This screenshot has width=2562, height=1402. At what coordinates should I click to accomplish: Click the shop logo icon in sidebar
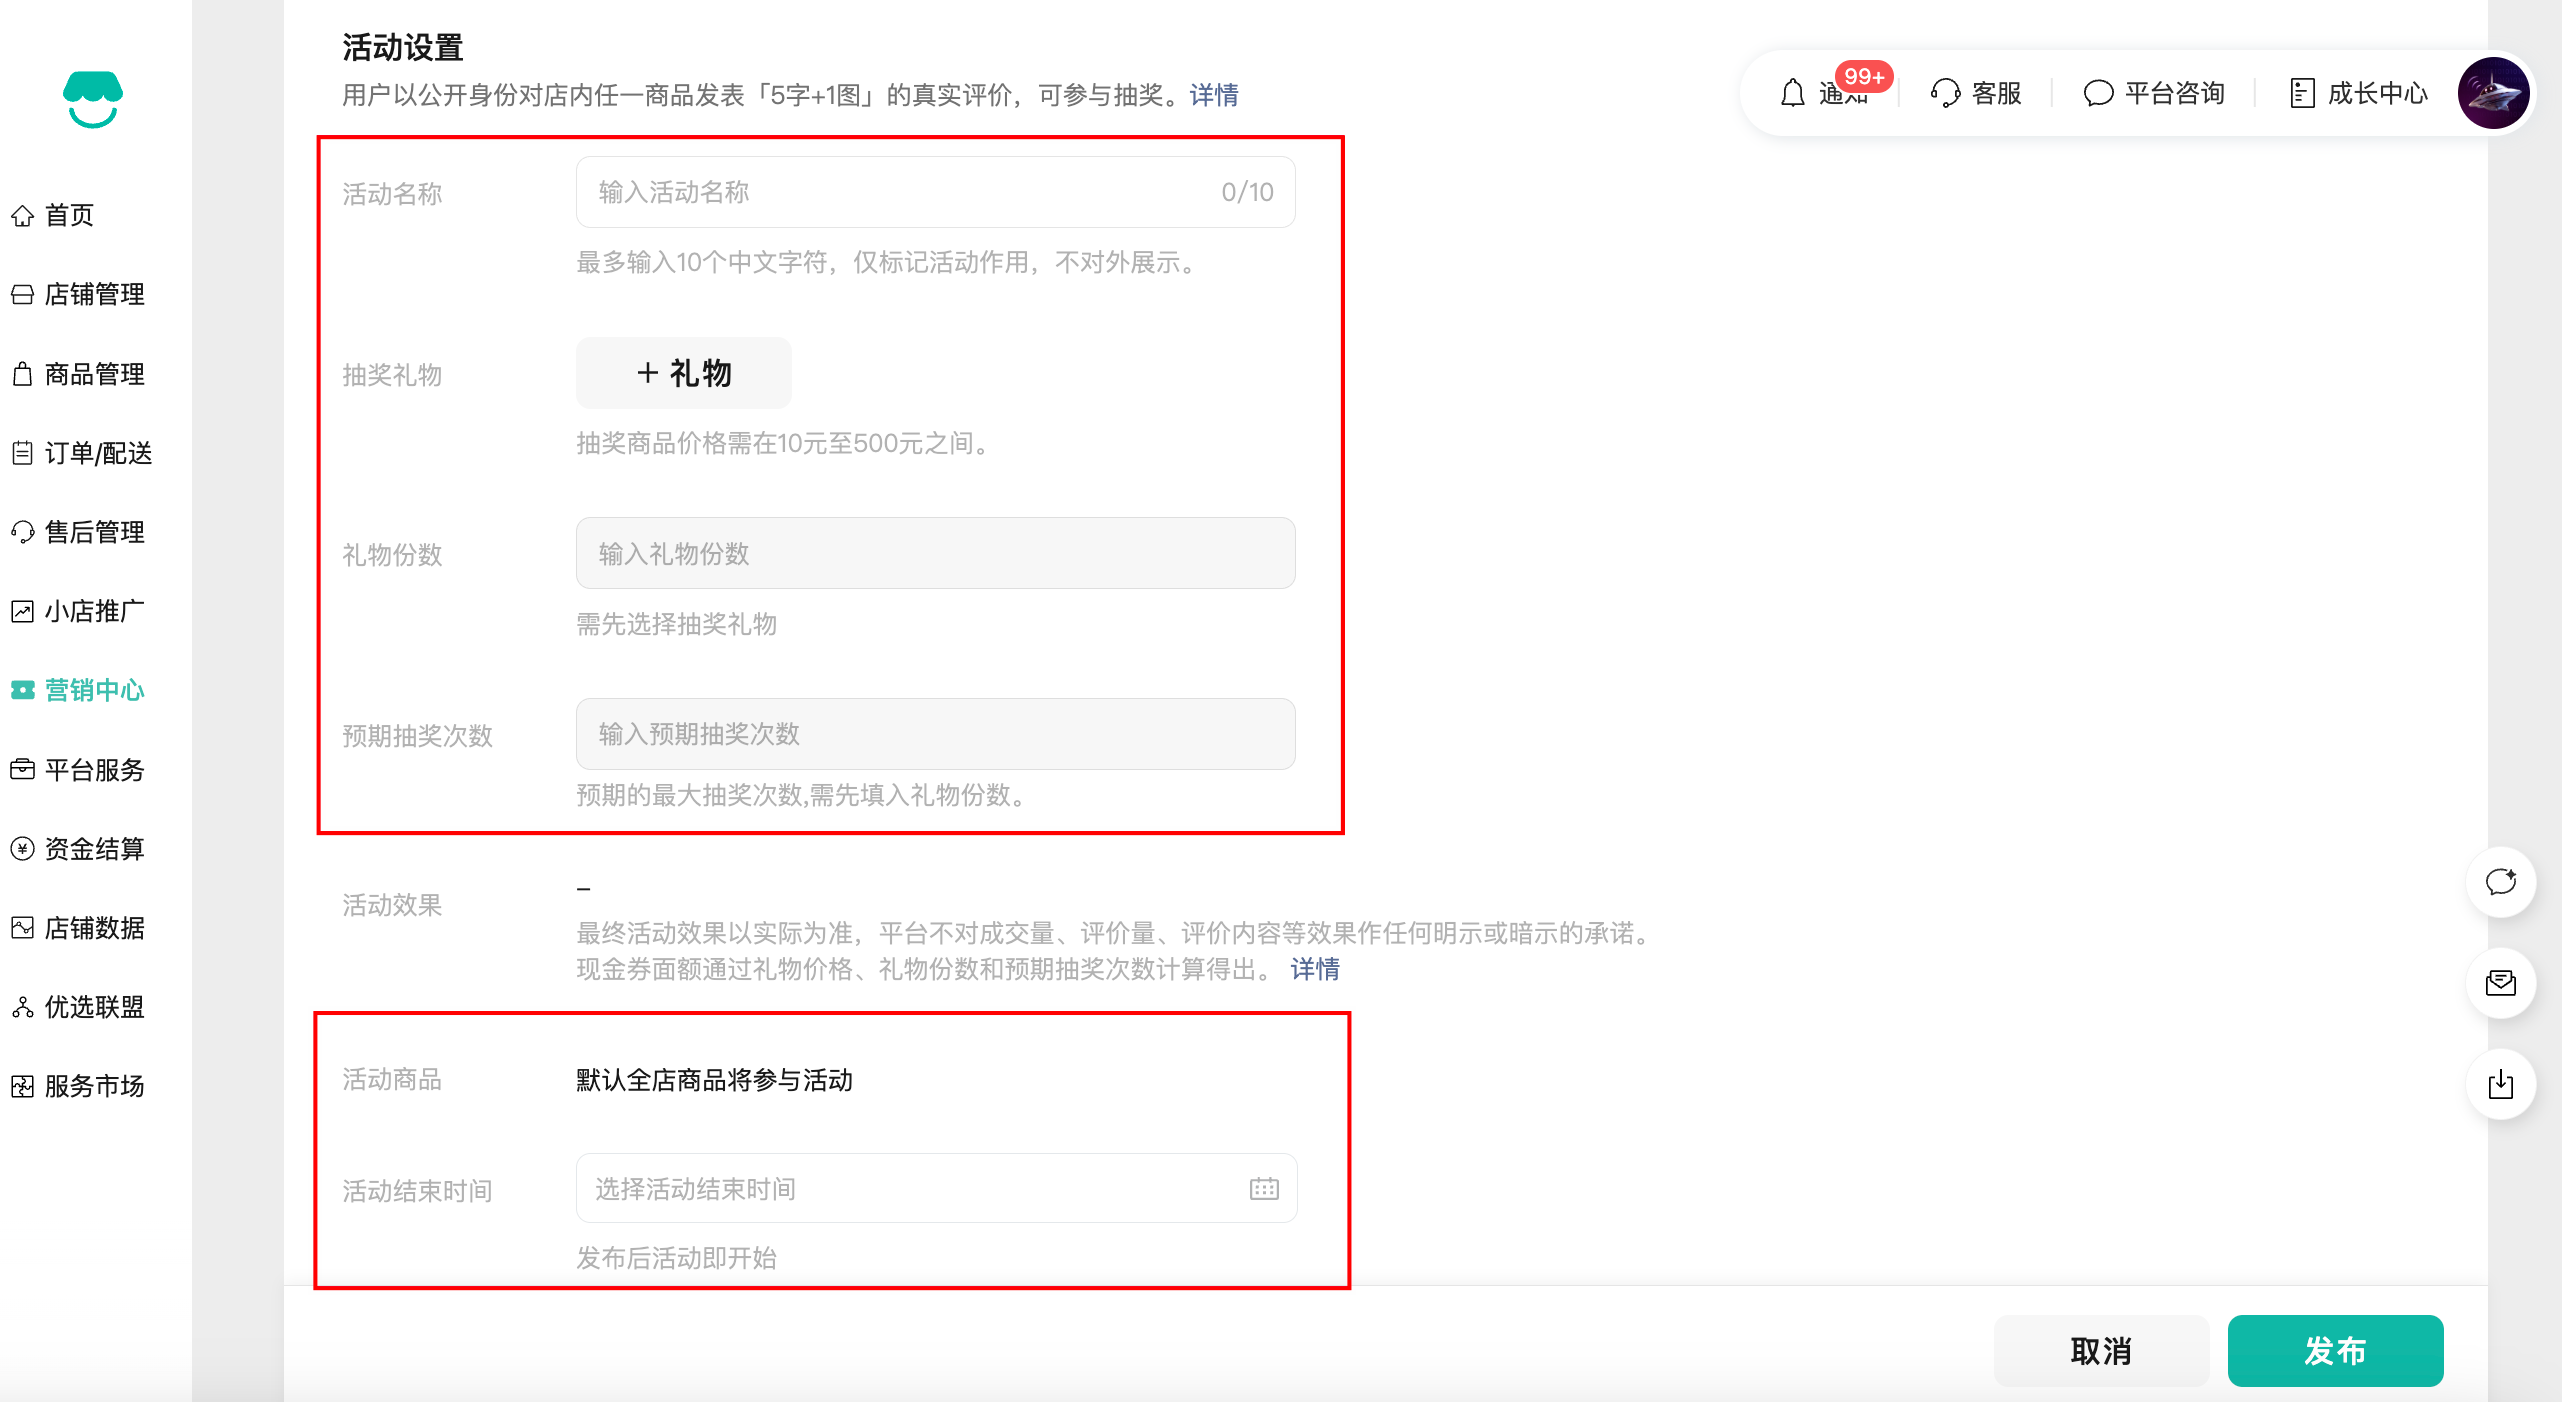coord(93,99)
